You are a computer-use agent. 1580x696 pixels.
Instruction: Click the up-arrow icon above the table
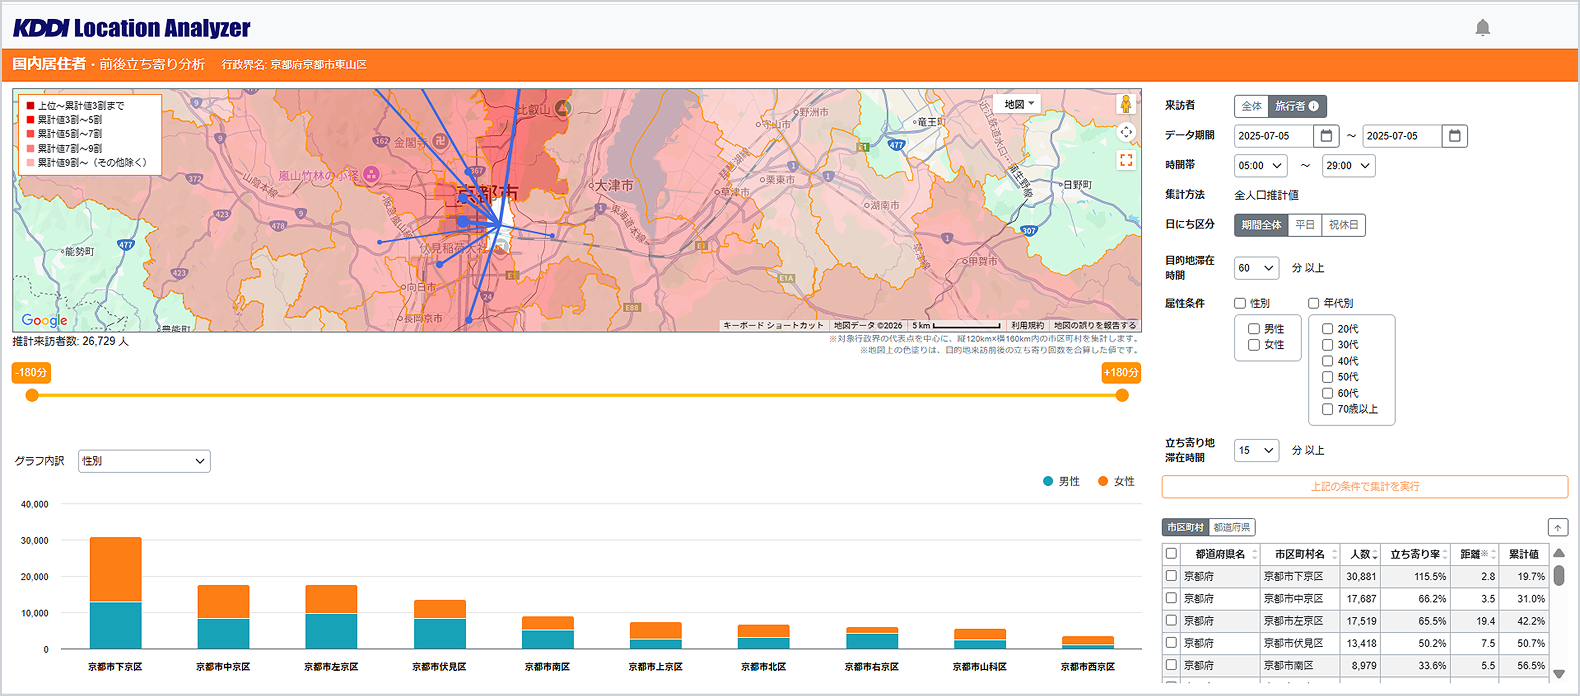click(x=1557, y=527)
